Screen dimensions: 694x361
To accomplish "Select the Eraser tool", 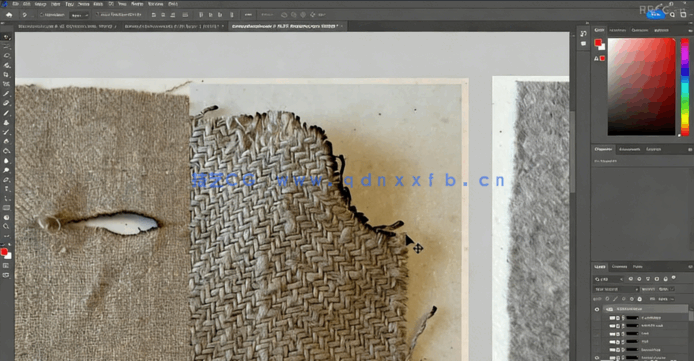I will coord(6,142).
